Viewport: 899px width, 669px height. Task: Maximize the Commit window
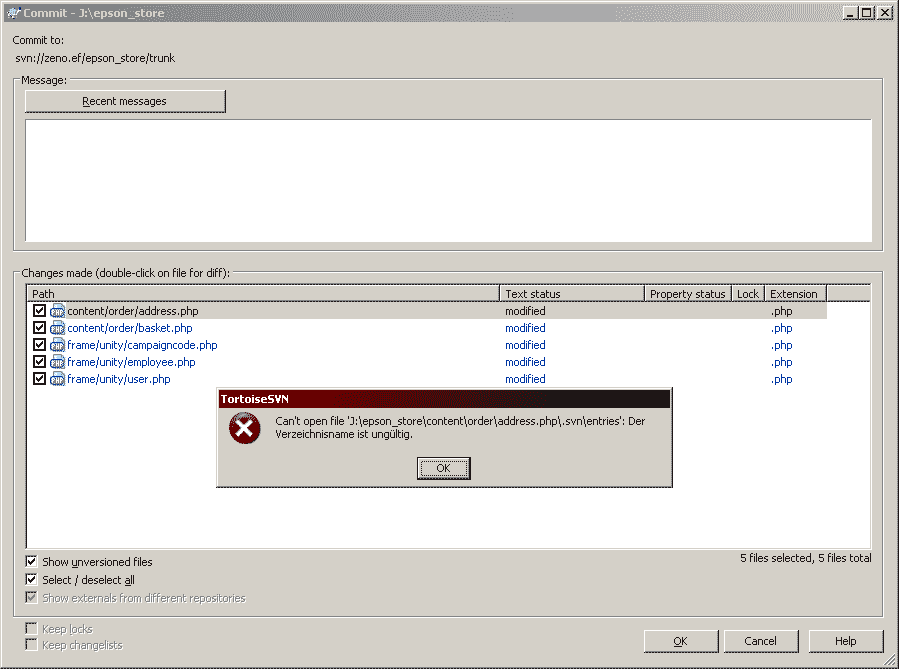point(867,13)
